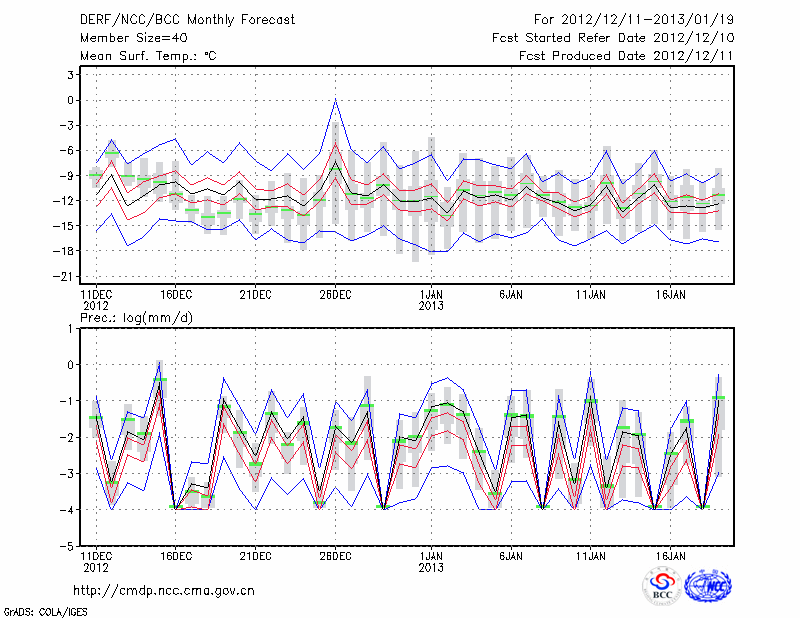Click the -5 label on precipitation y-axis

[70, 547]
